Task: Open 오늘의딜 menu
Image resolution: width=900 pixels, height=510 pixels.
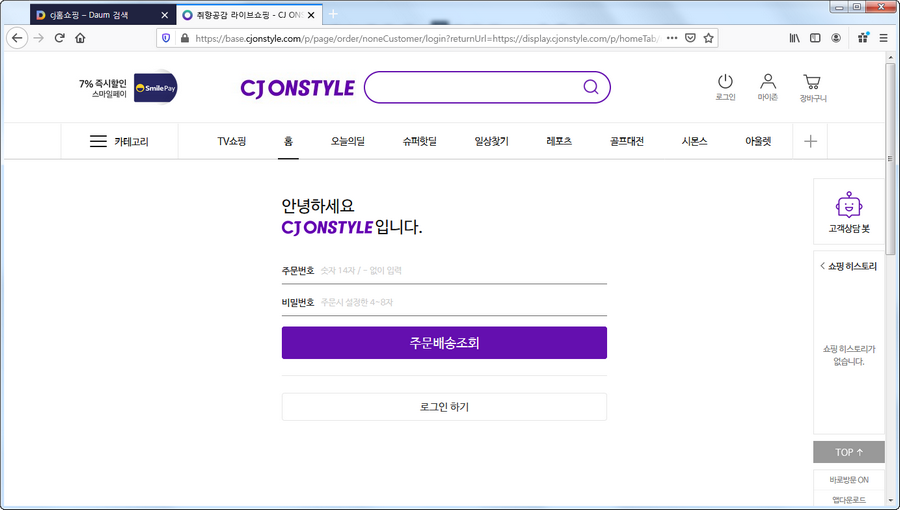Action: coord(347,141)
